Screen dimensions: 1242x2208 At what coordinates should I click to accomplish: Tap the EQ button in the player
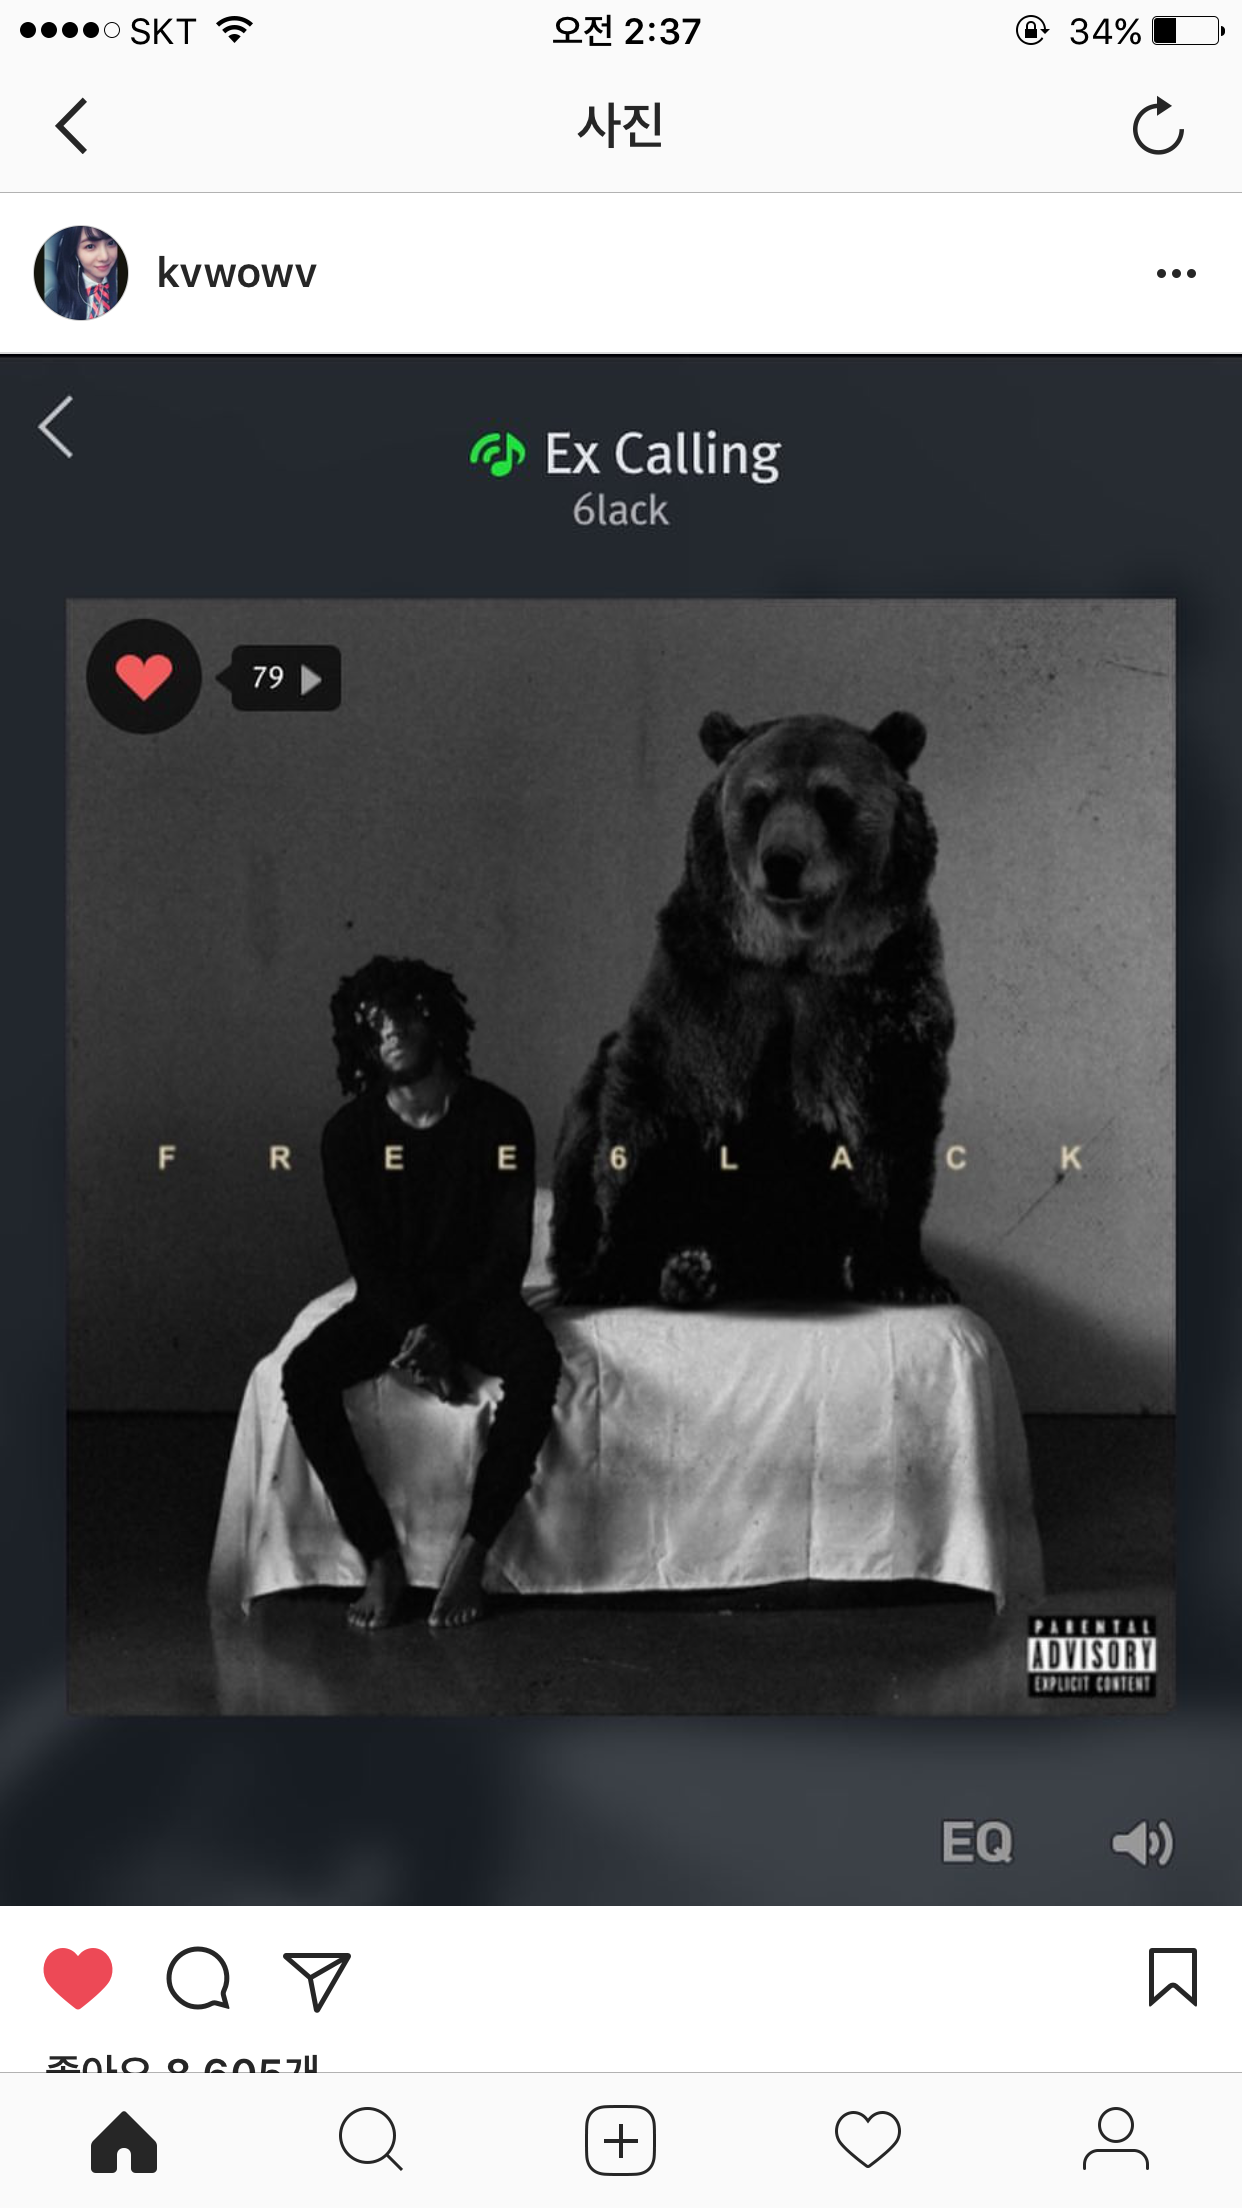(x=977, y=1842)
